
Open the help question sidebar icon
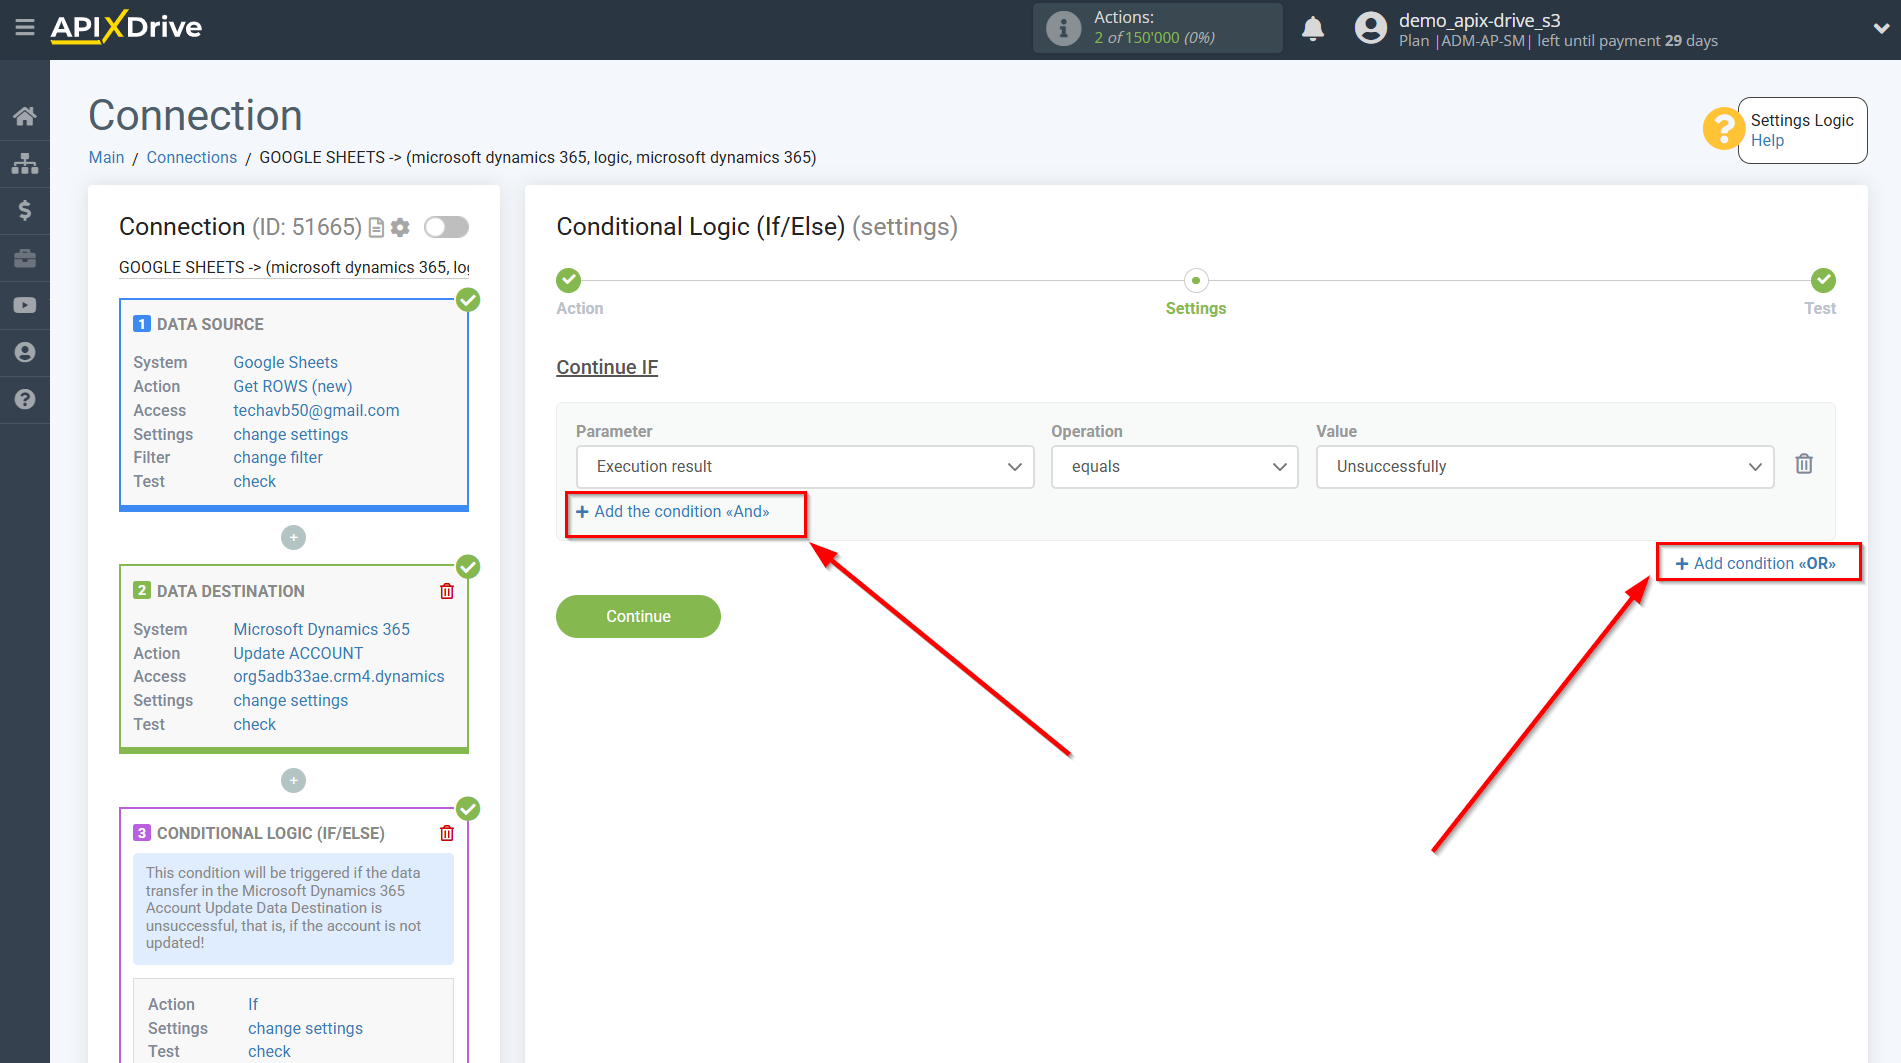[25, 399]
